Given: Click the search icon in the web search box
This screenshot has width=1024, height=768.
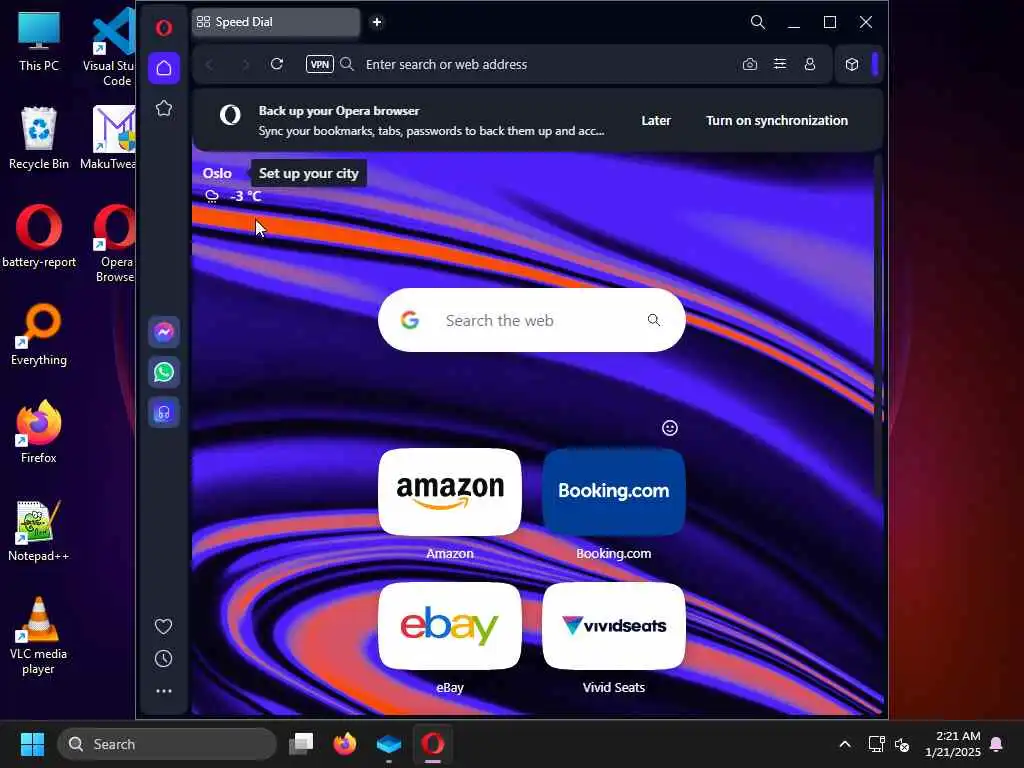Looking at the screenshot, I should coord(654,320).
